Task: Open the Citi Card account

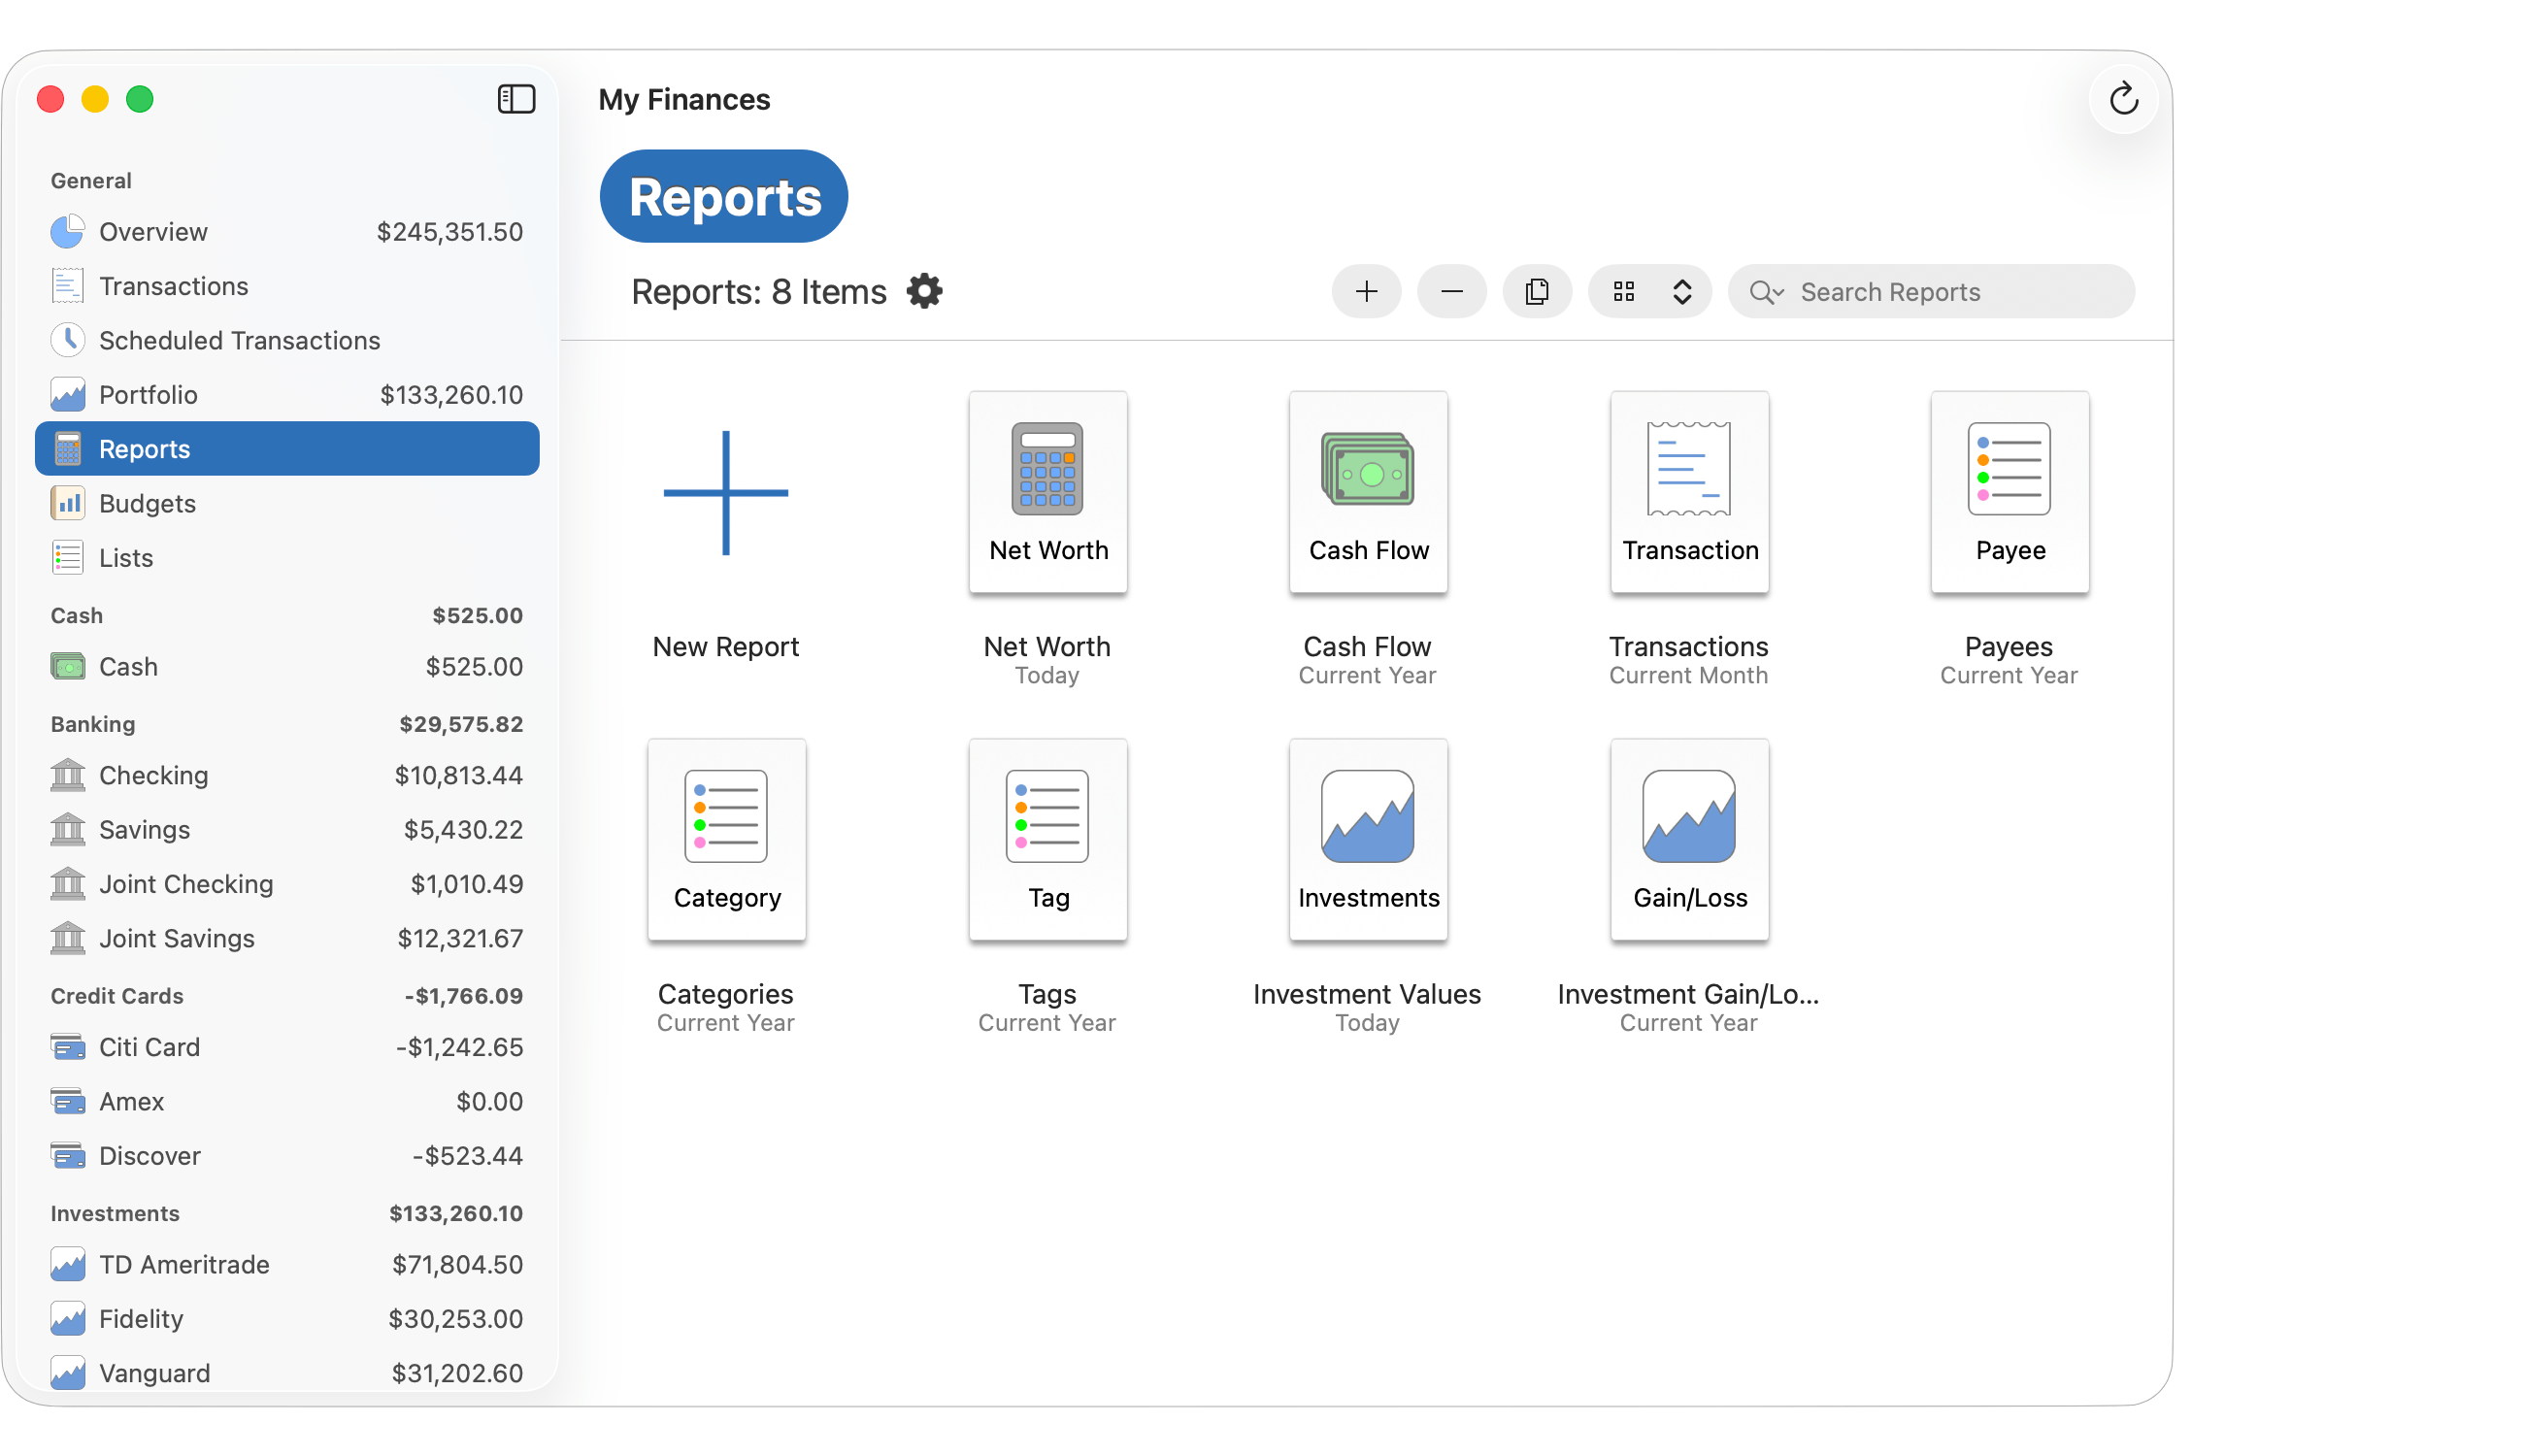Action: tap(150, 1047)
